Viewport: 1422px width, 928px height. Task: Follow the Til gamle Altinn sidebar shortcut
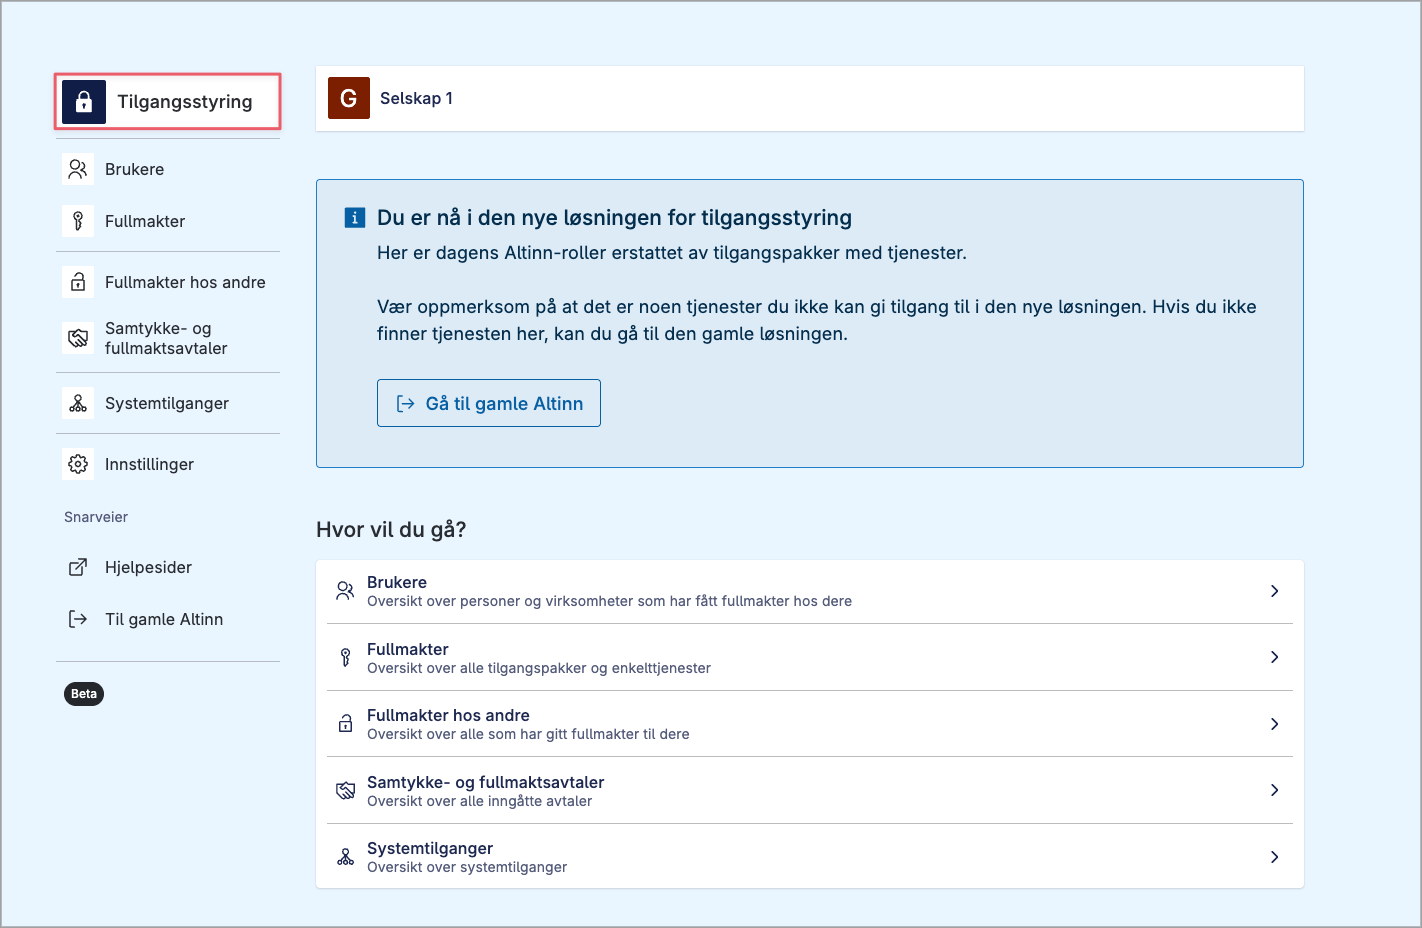164,619
